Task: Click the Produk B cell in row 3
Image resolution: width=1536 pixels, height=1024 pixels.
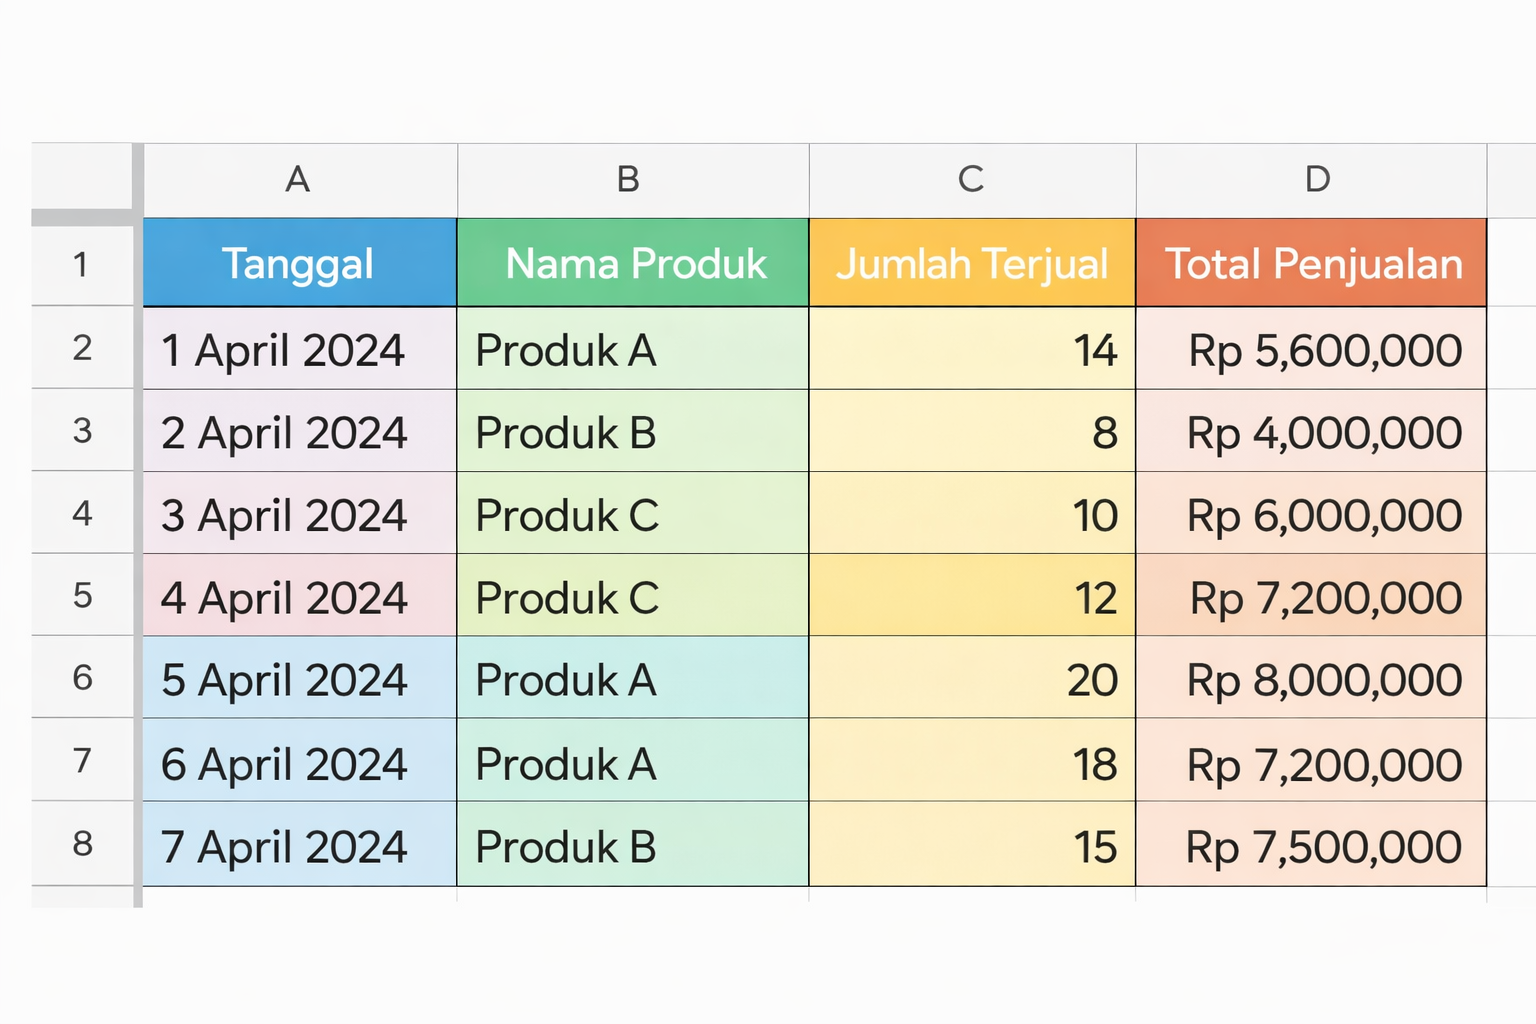Action: tap(632, 432)
